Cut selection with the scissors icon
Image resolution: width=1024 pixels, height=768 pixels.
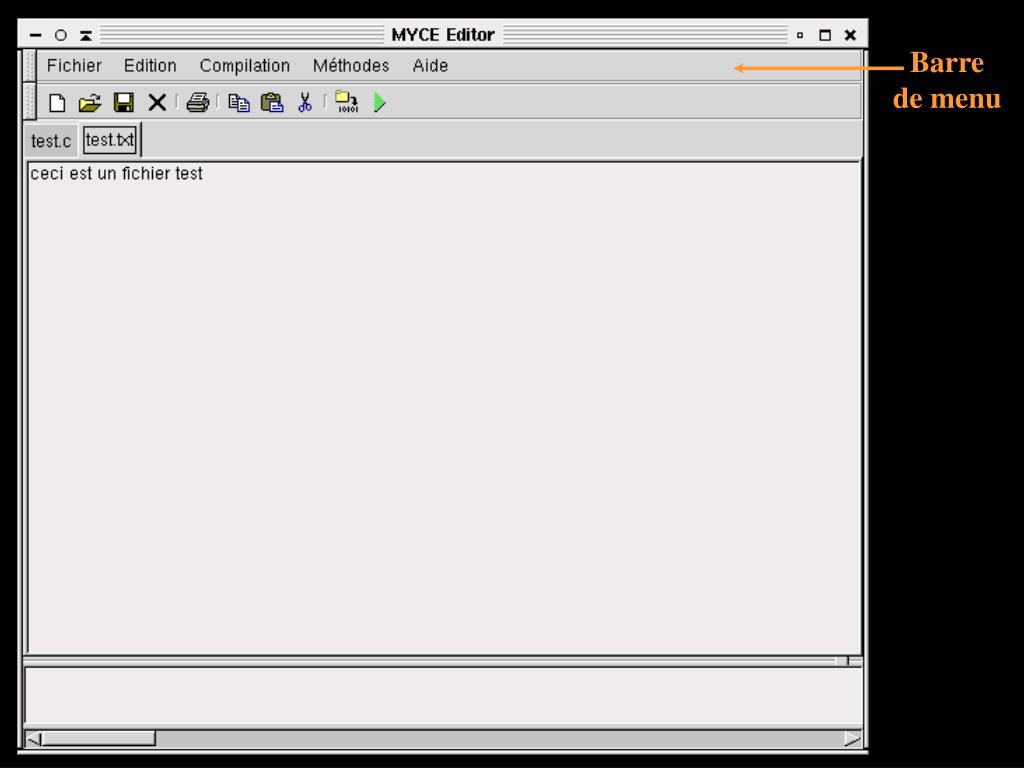coord(305,103)
